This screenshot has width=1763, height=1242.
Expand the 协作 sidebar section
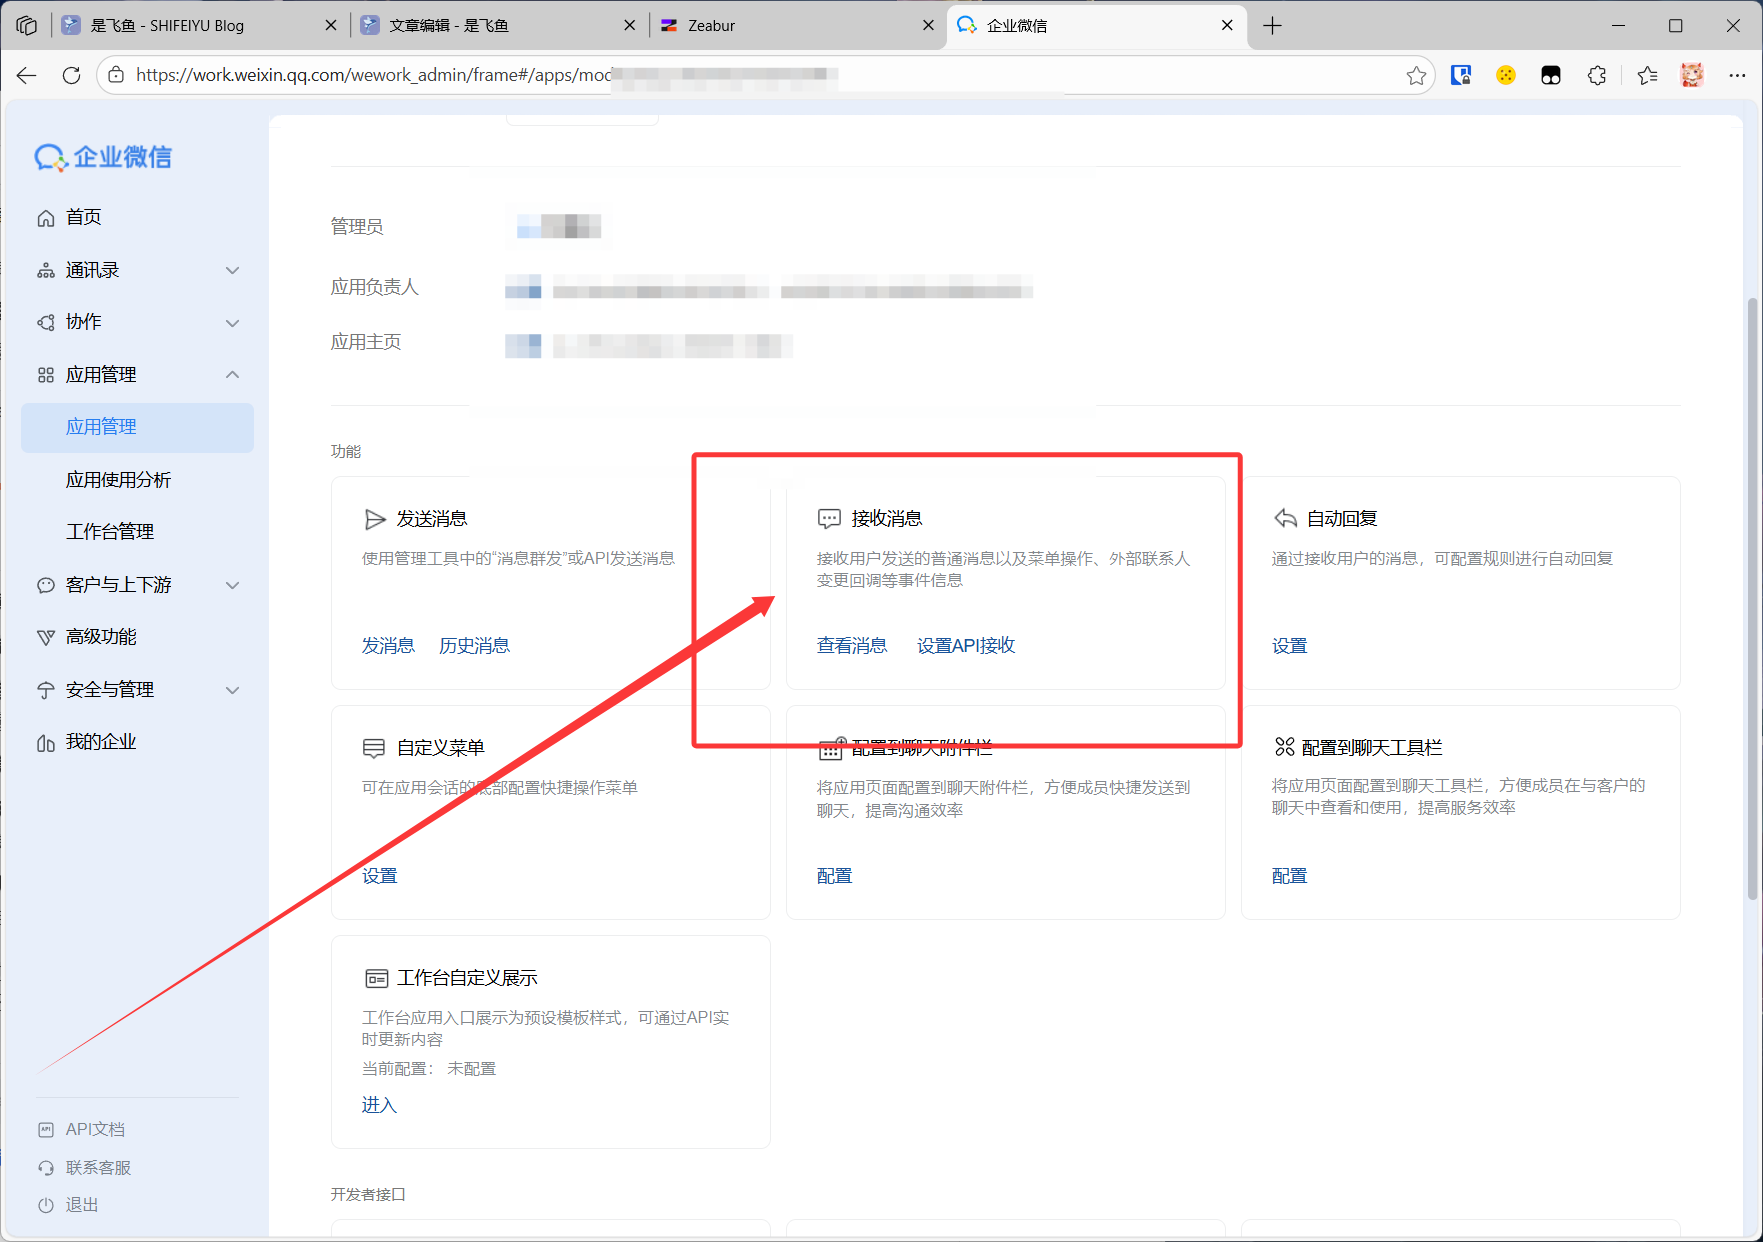coord(138,322)
